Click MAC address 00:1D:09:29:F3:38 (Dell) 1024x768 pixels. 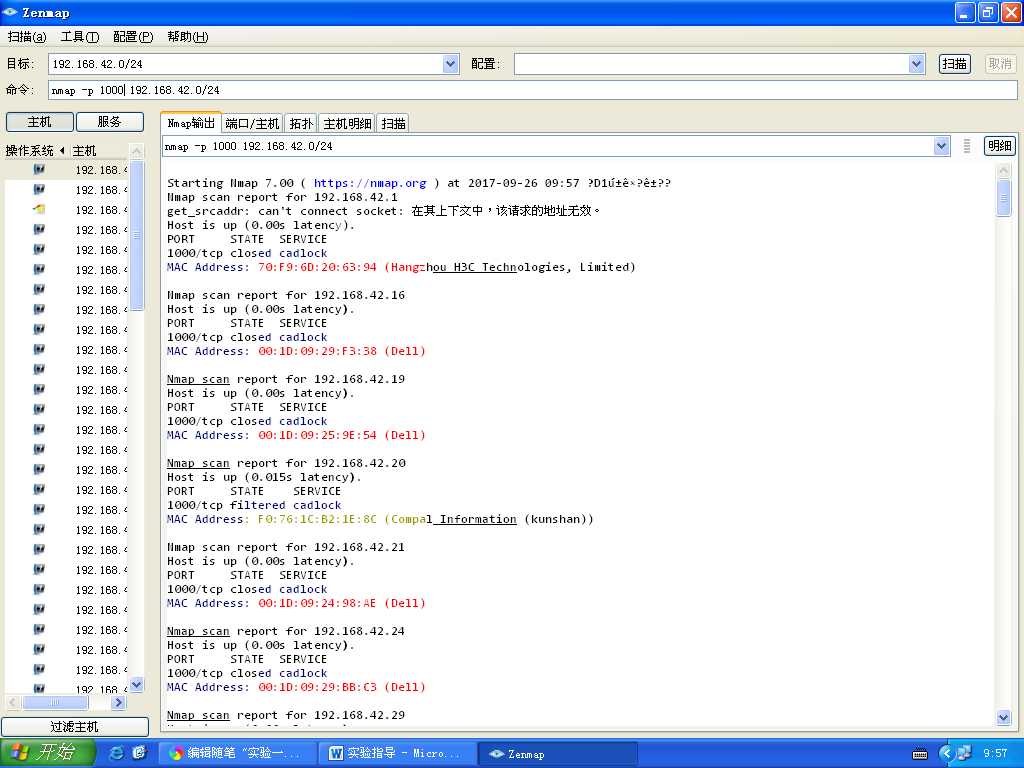(x=296, y=351)
